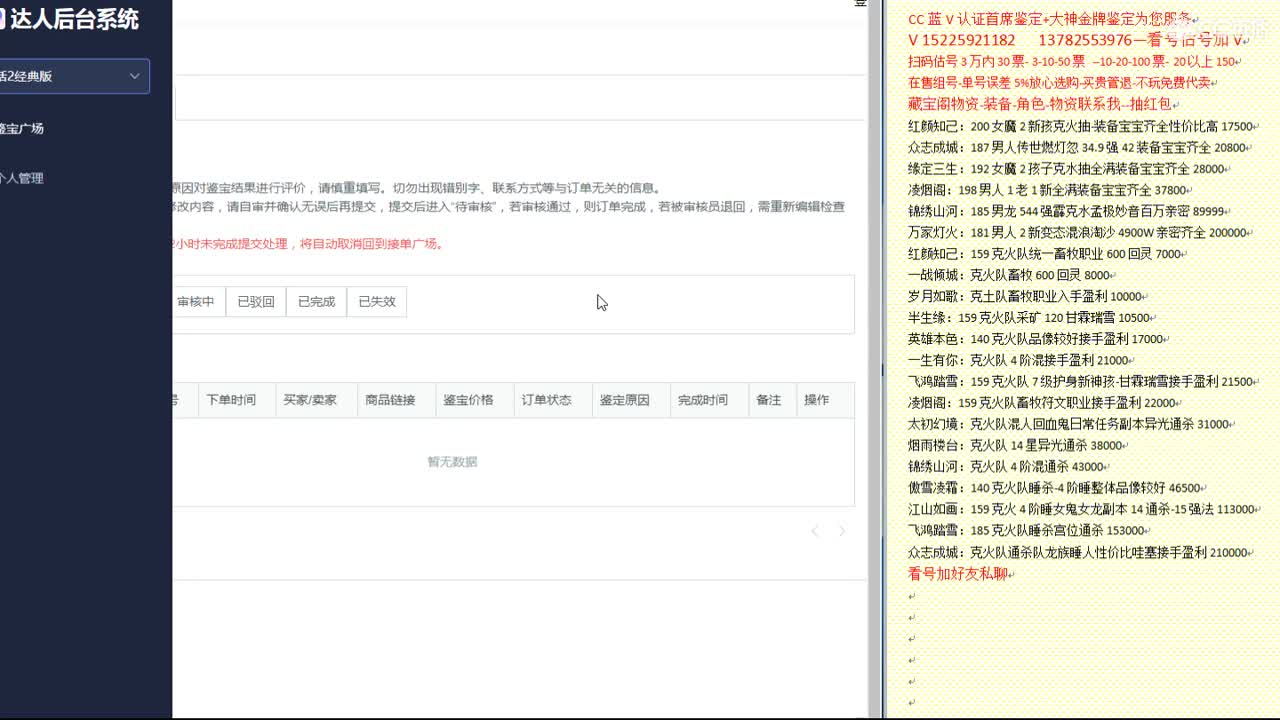Switch to the 审核中 tab

(196, 302)
